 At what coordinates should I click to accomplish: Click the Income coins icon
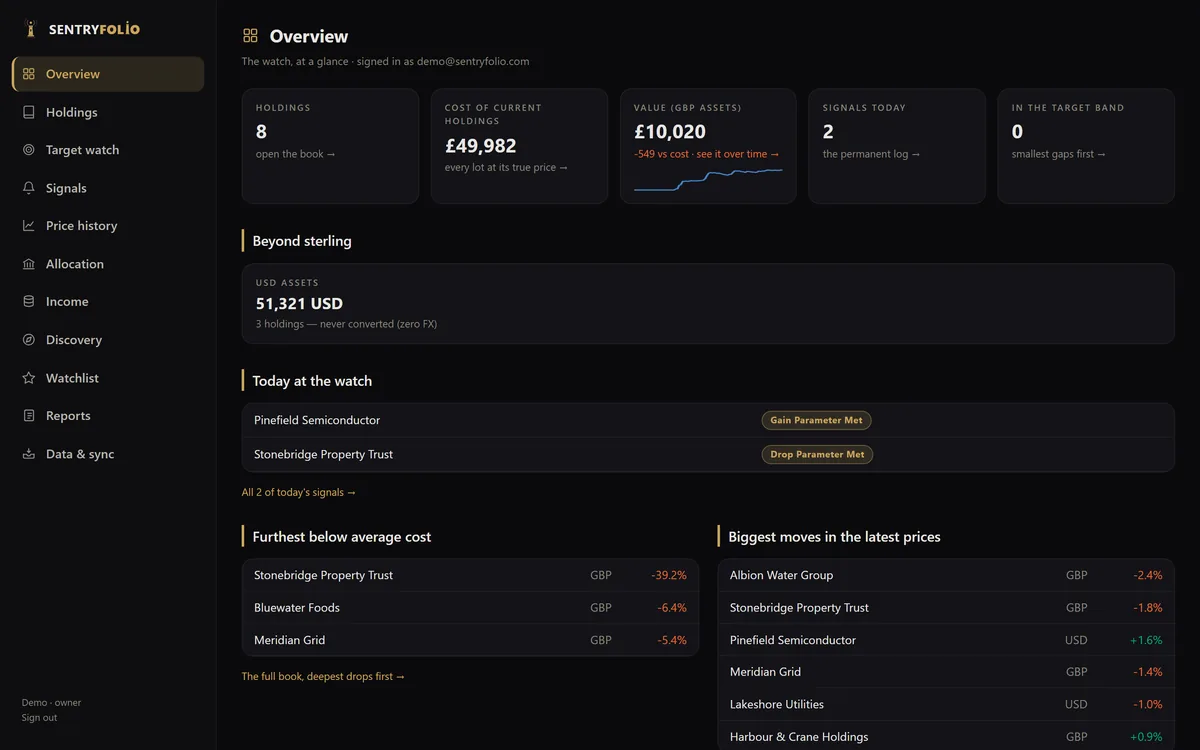point(29,302)
